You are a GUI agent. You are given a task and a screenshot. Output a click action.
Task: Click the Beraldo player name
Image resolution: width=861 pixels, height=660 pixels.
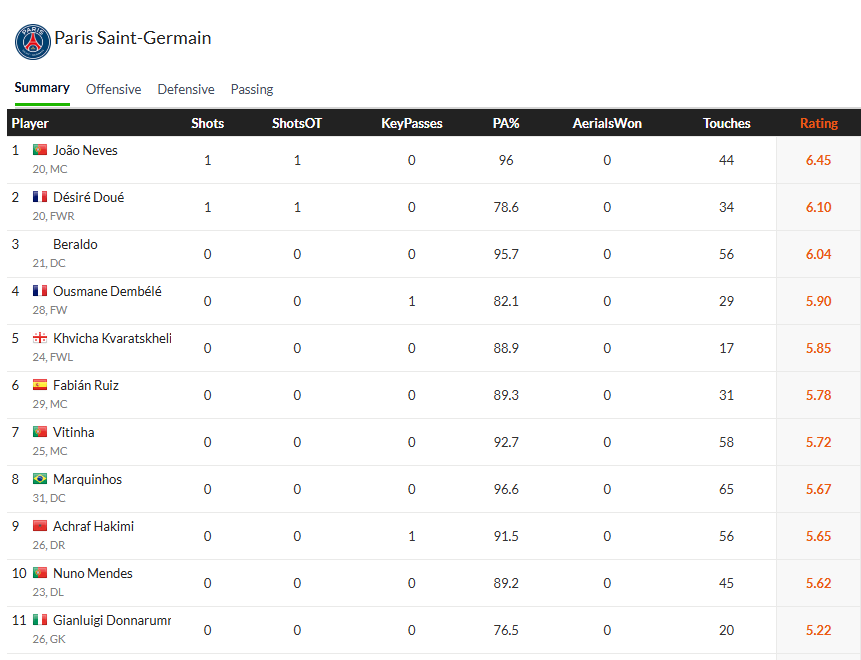click(75, 244)
